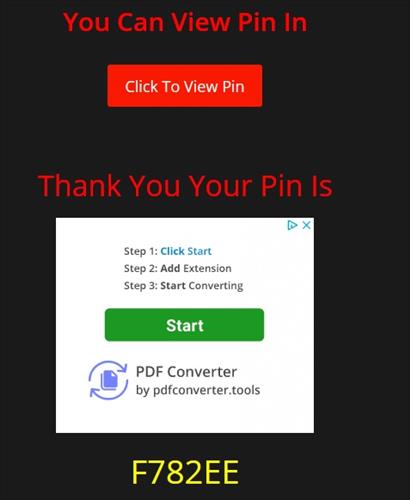The width and height of the screenshot is (410, 500).
Task: Select the Step 3: Start Converting line
Action: tap(183, 286)
